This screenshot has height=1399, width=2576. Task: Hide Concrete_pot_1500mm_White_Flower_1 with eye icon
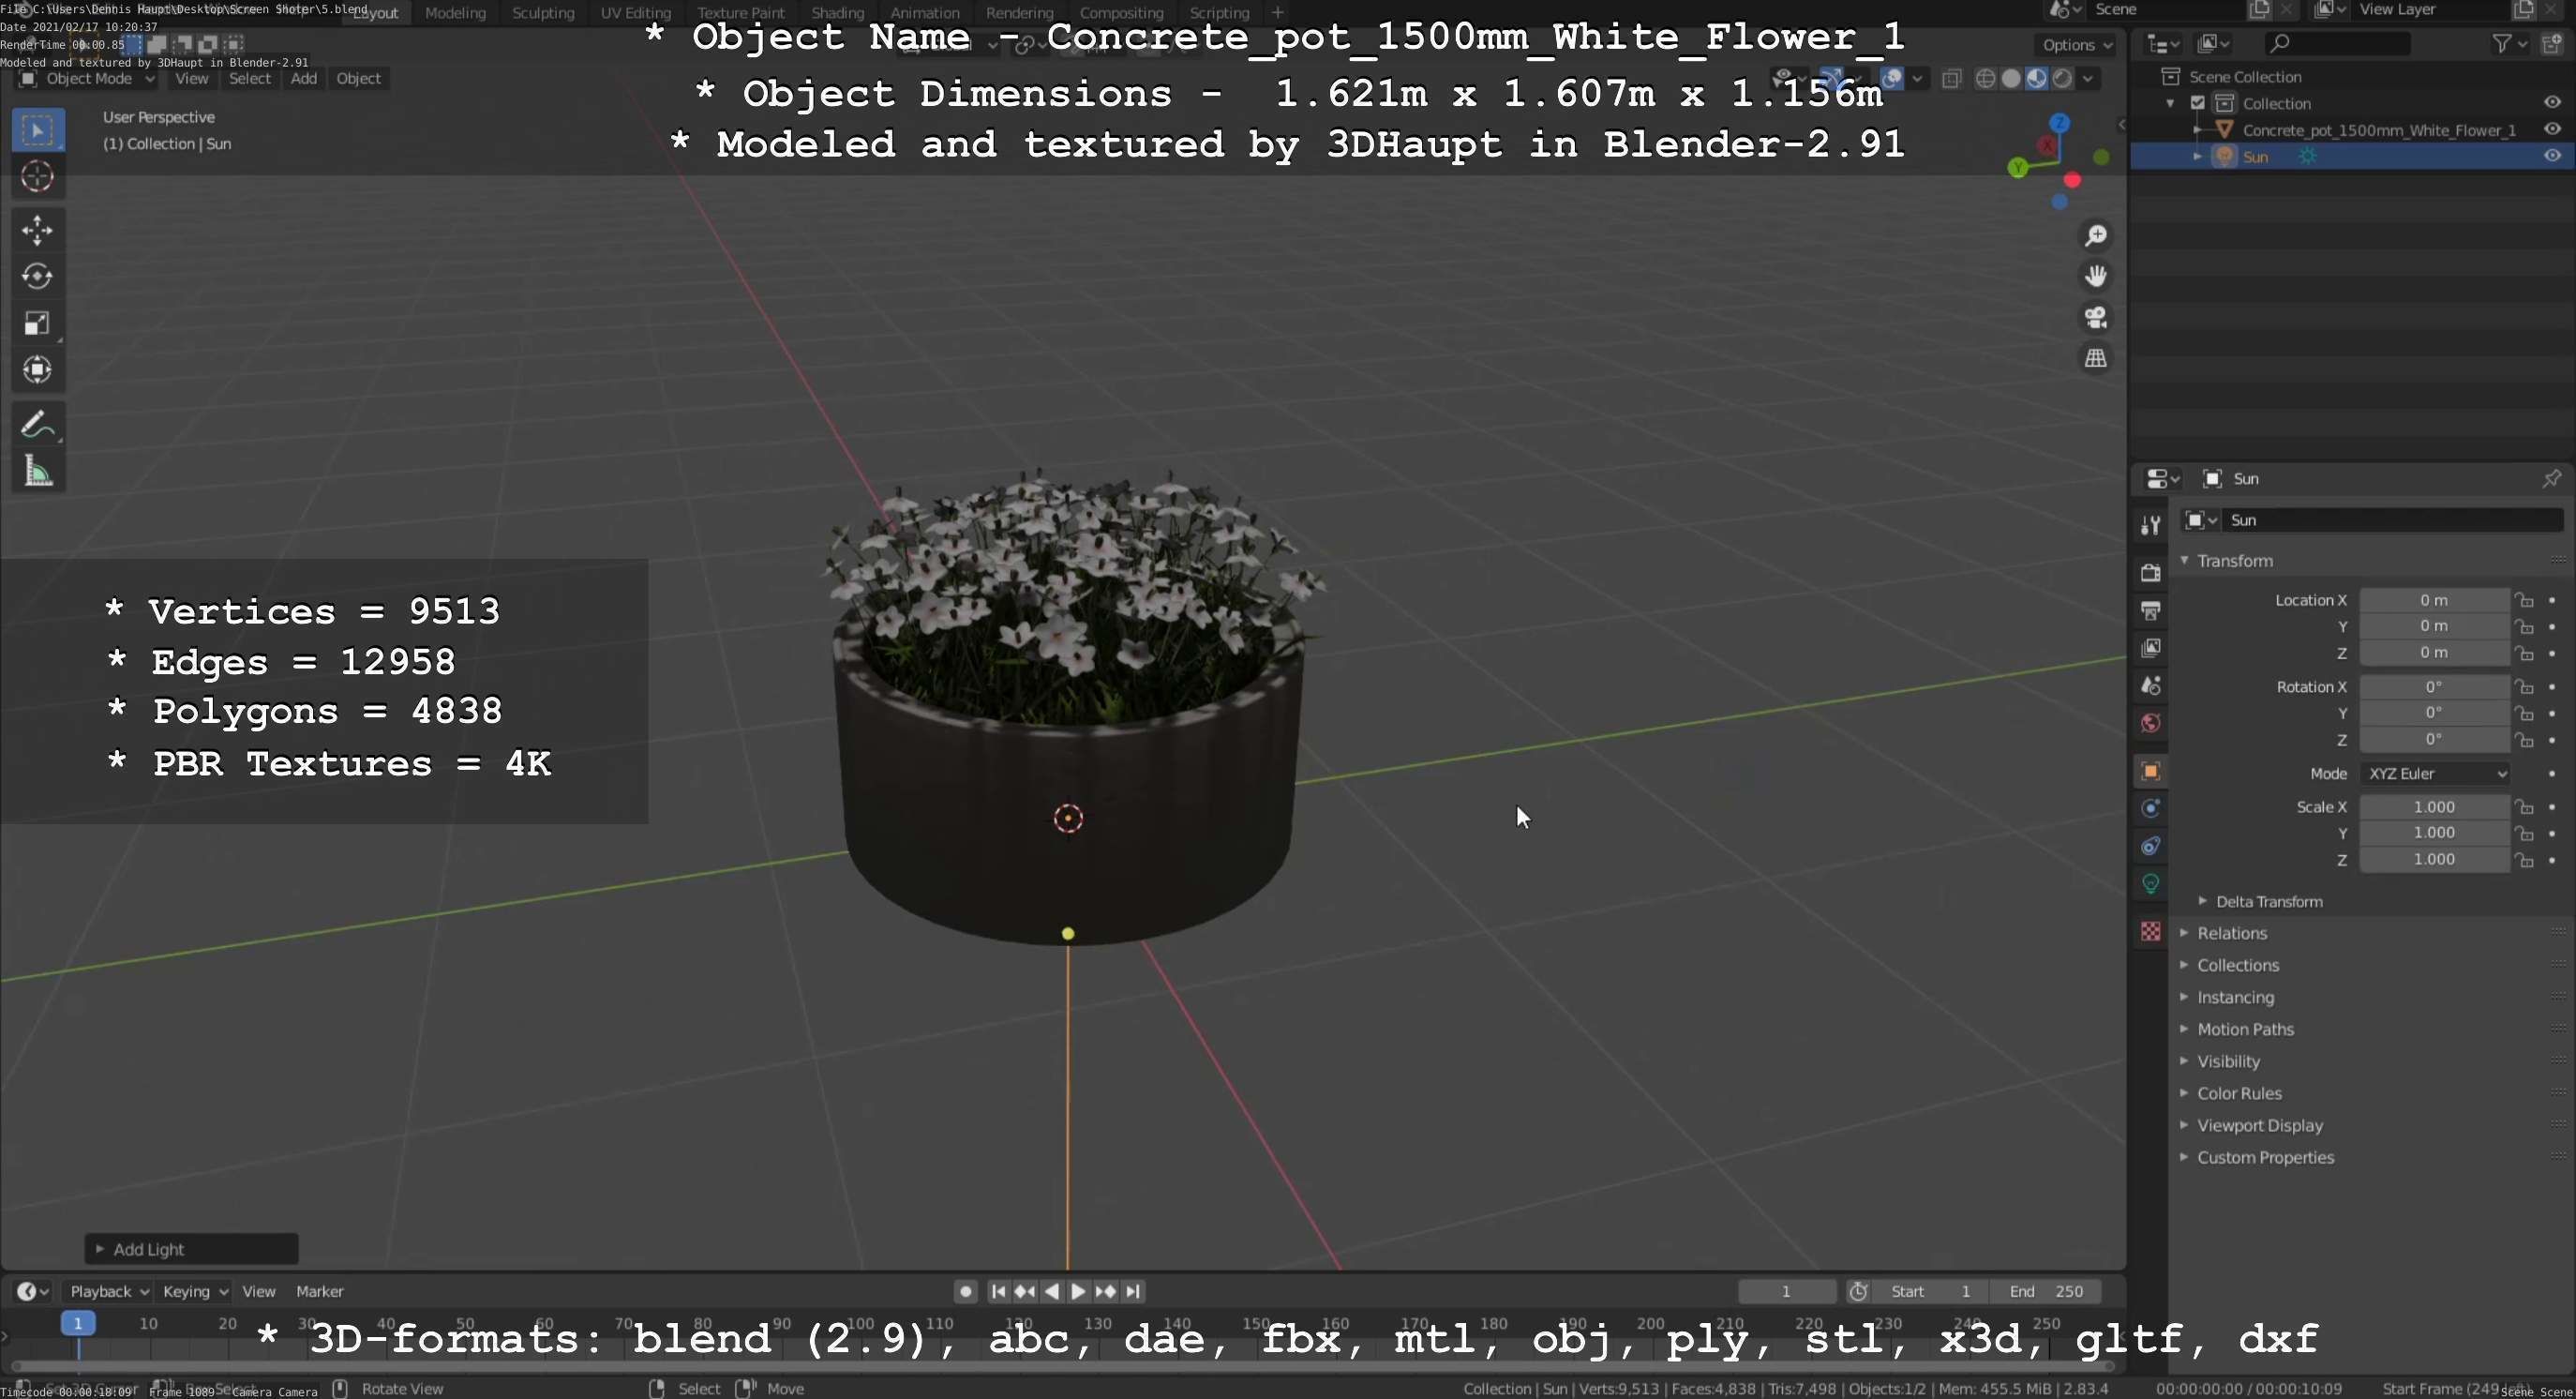(x=2552, y=130)
